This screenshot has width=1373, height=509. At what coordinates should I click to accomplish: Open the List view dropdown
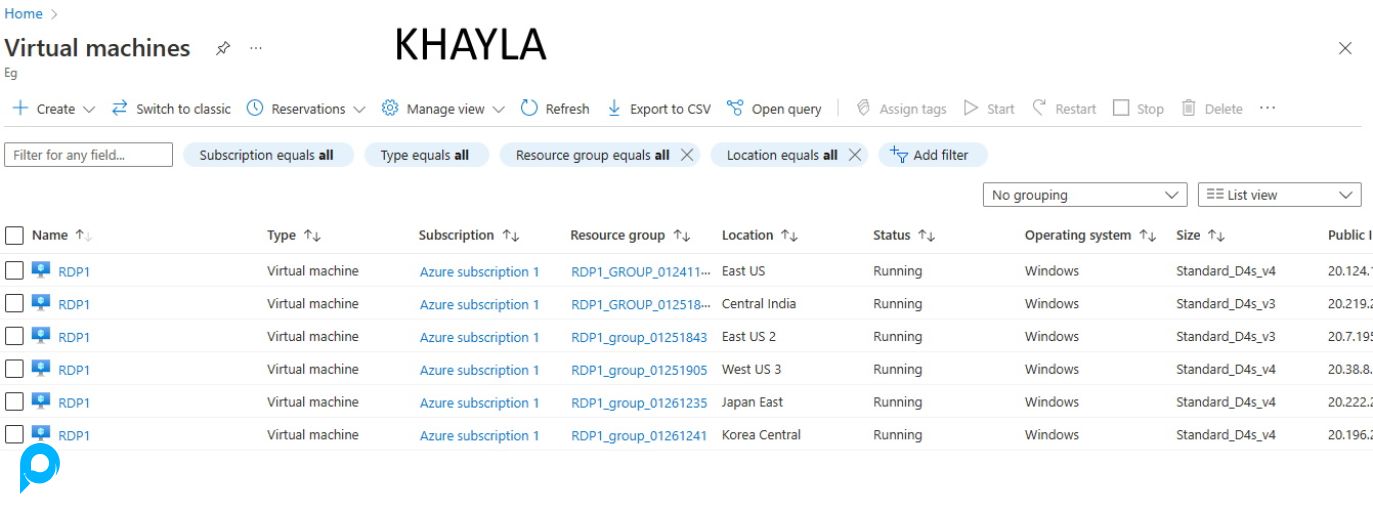pos(1279,195)
